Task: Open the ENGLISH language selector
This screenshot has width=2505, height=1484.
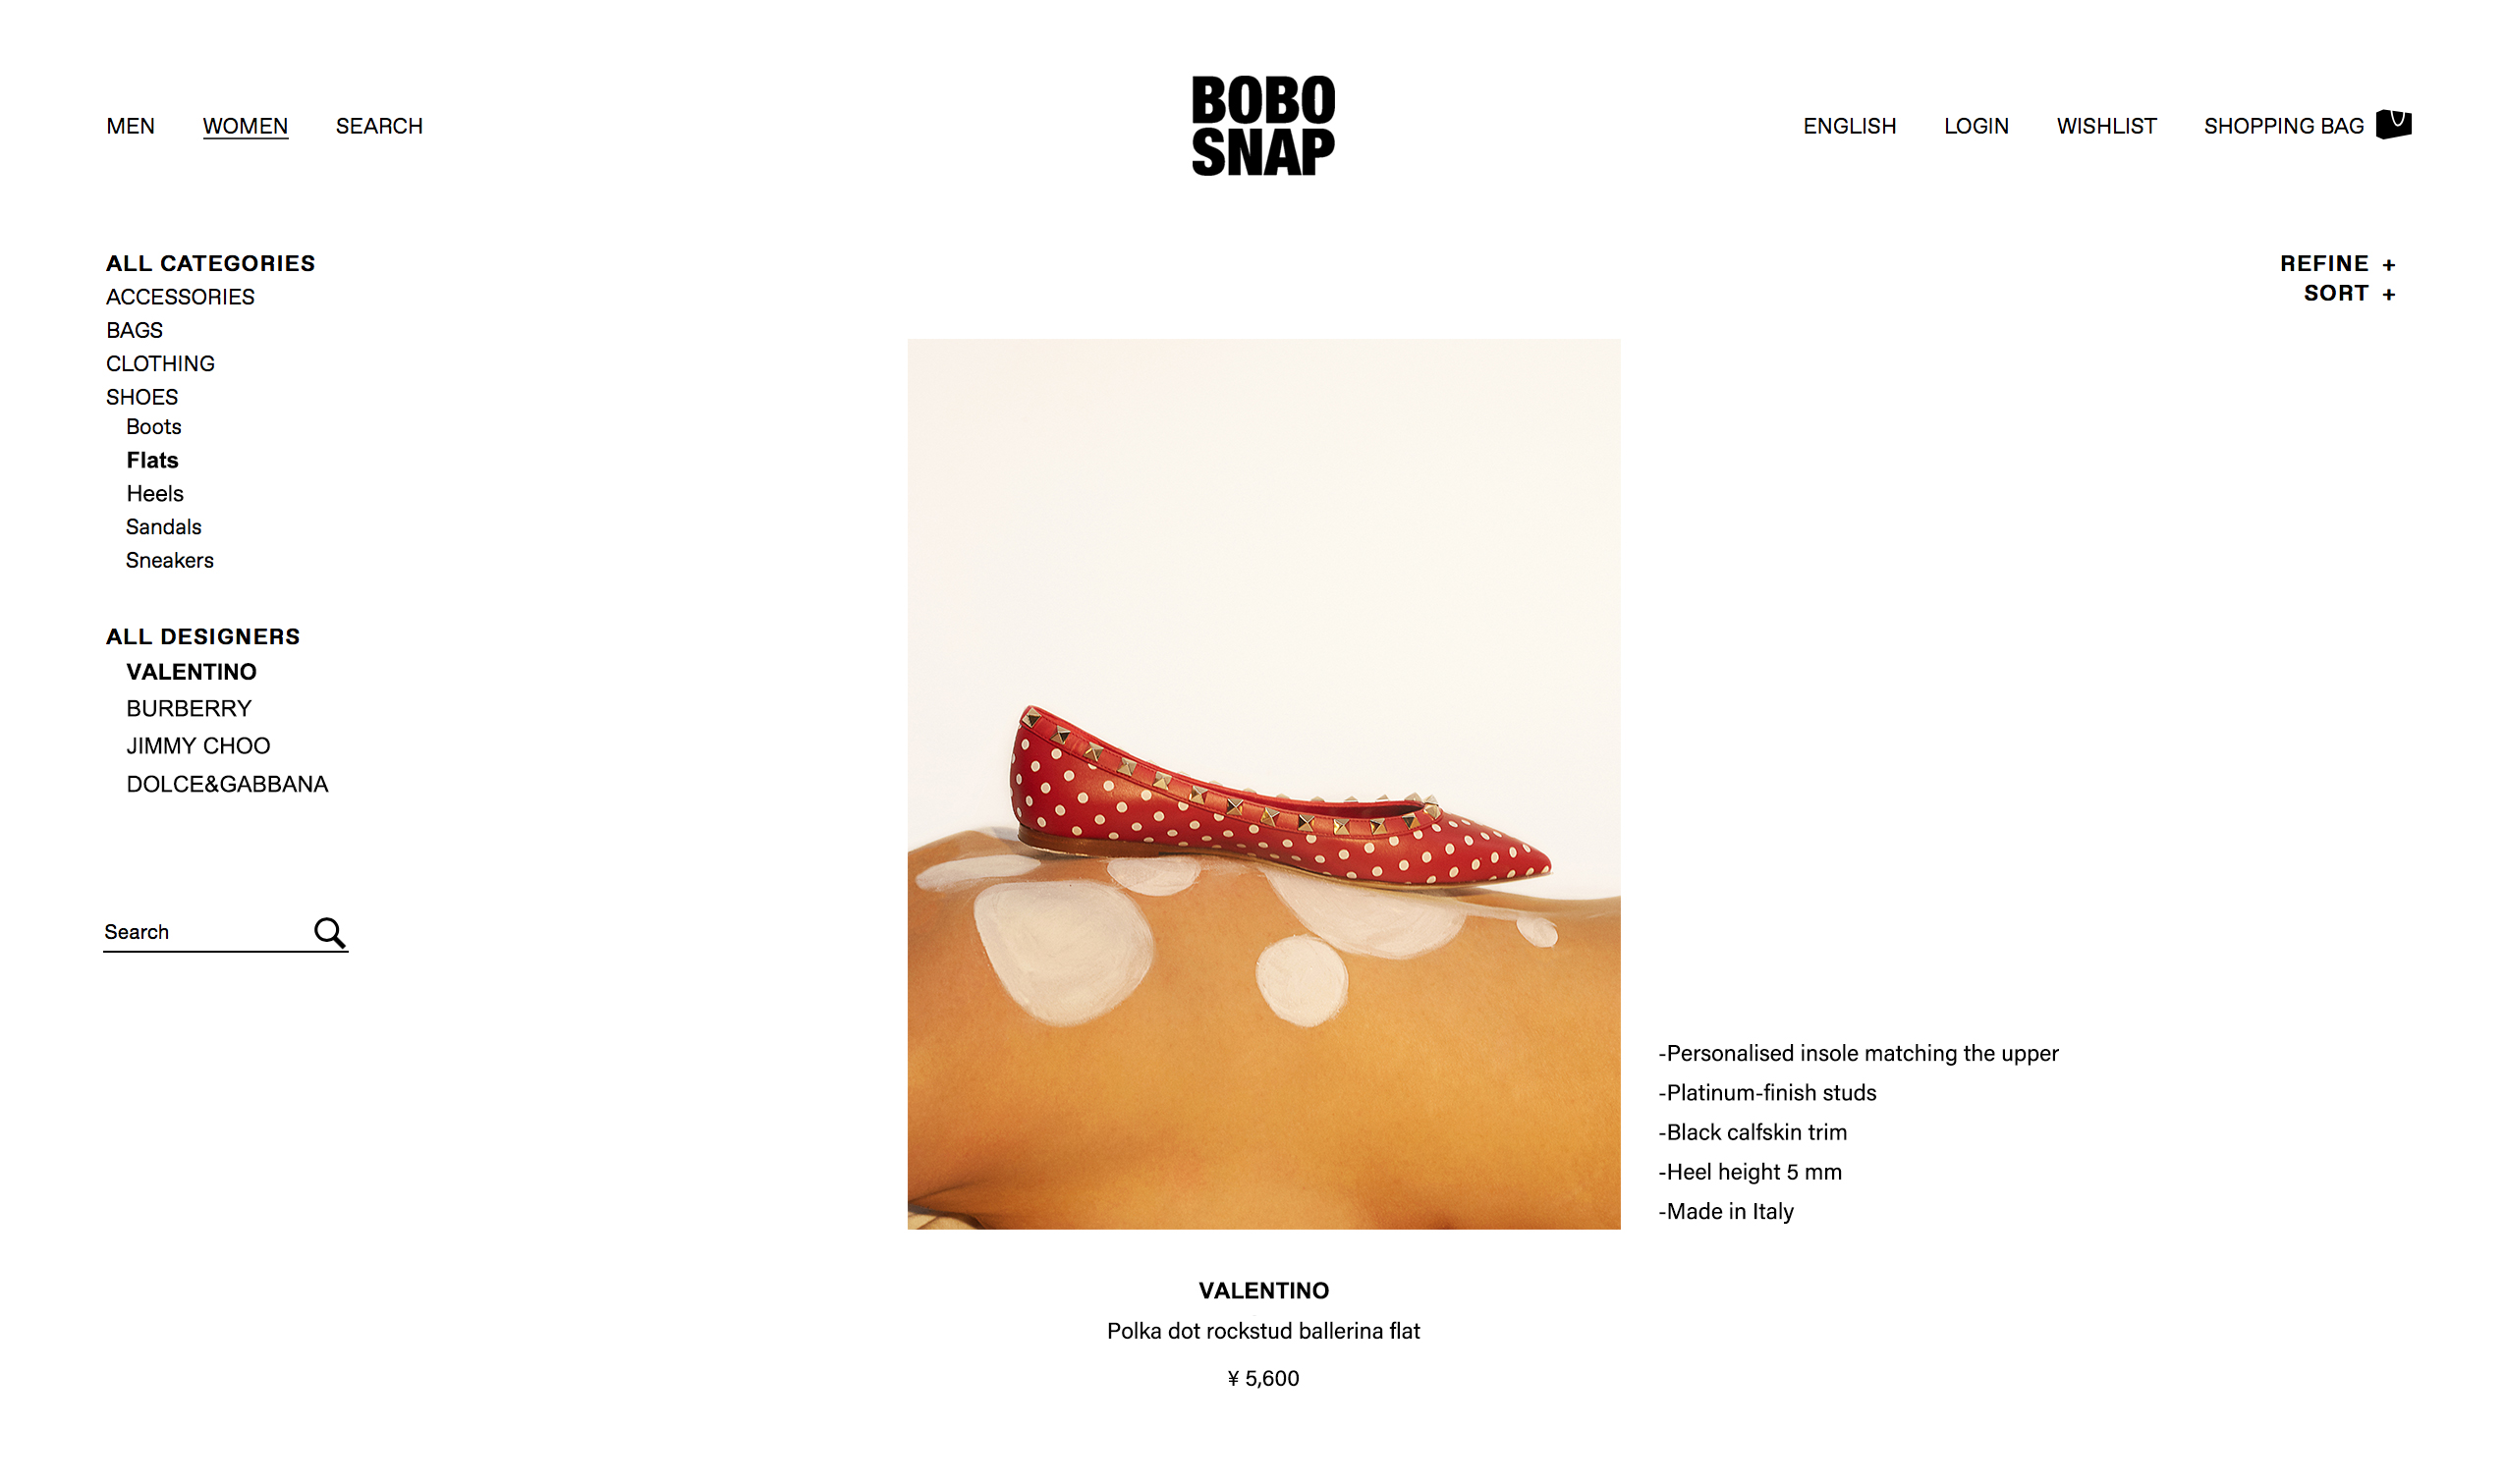Action: pos(1849,126)
